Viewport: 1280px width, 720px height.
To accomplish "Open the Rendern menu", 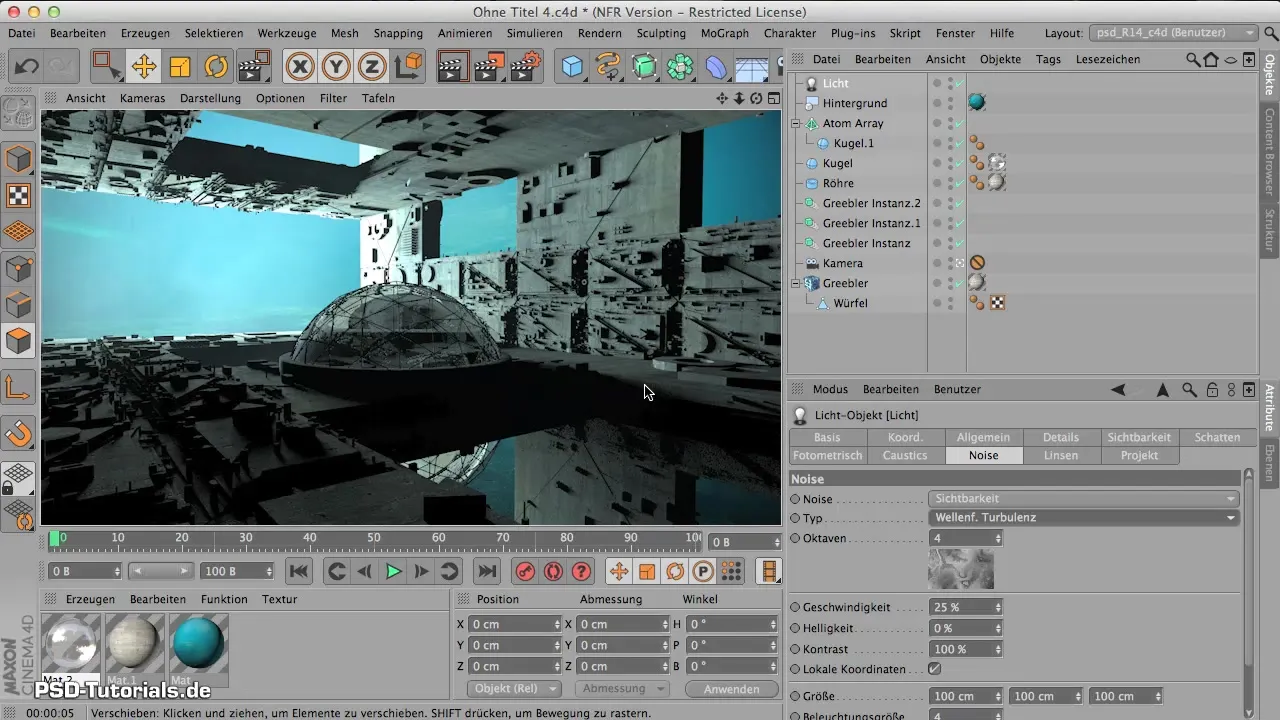I will point(600,33).
